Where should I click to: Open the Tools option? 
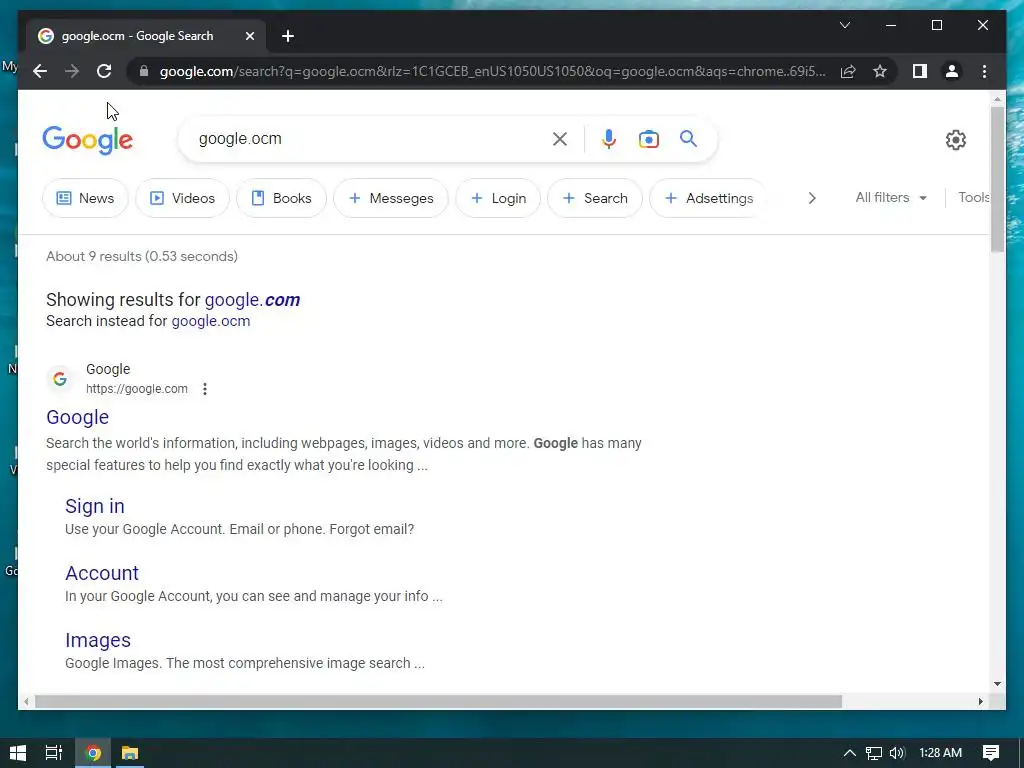(x=973, y=197)
